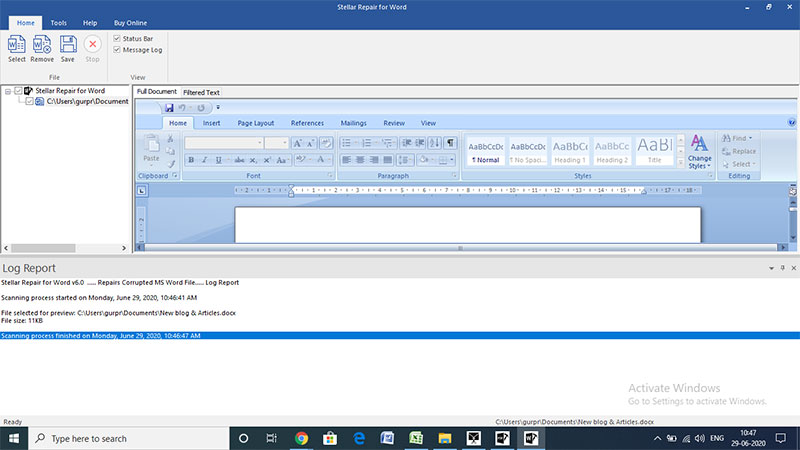Click the Paste icon in Clipboard group
The width and height of the screenshot is (800, 450).
[151, 148]
